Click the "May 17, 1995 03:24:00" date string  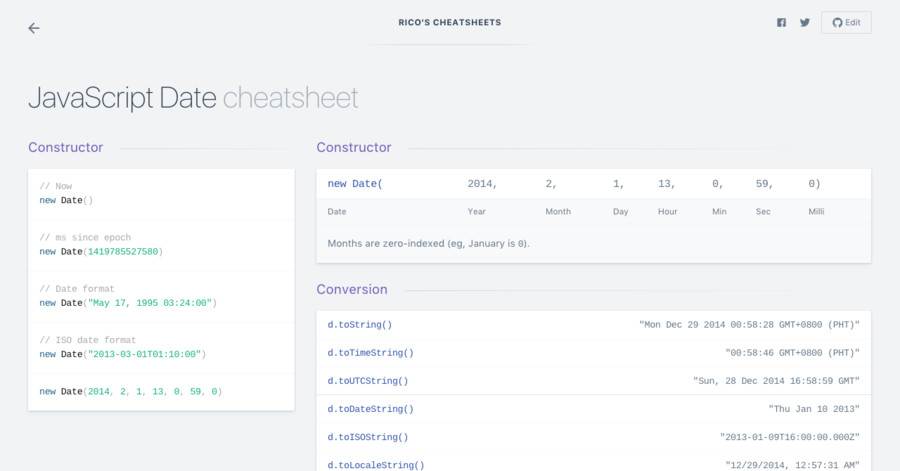pos(150,303)
